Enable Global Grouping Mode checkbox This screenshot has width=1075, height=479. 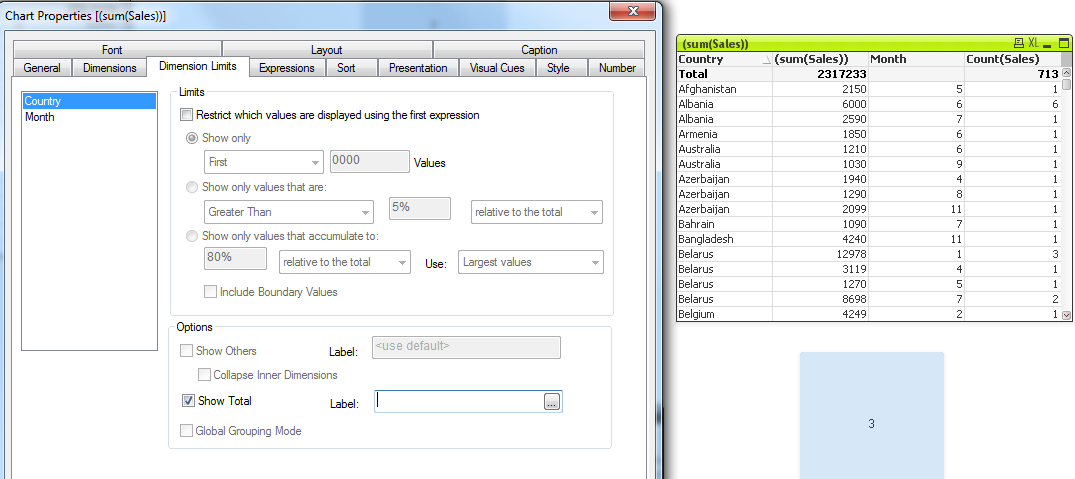[186, 431]
